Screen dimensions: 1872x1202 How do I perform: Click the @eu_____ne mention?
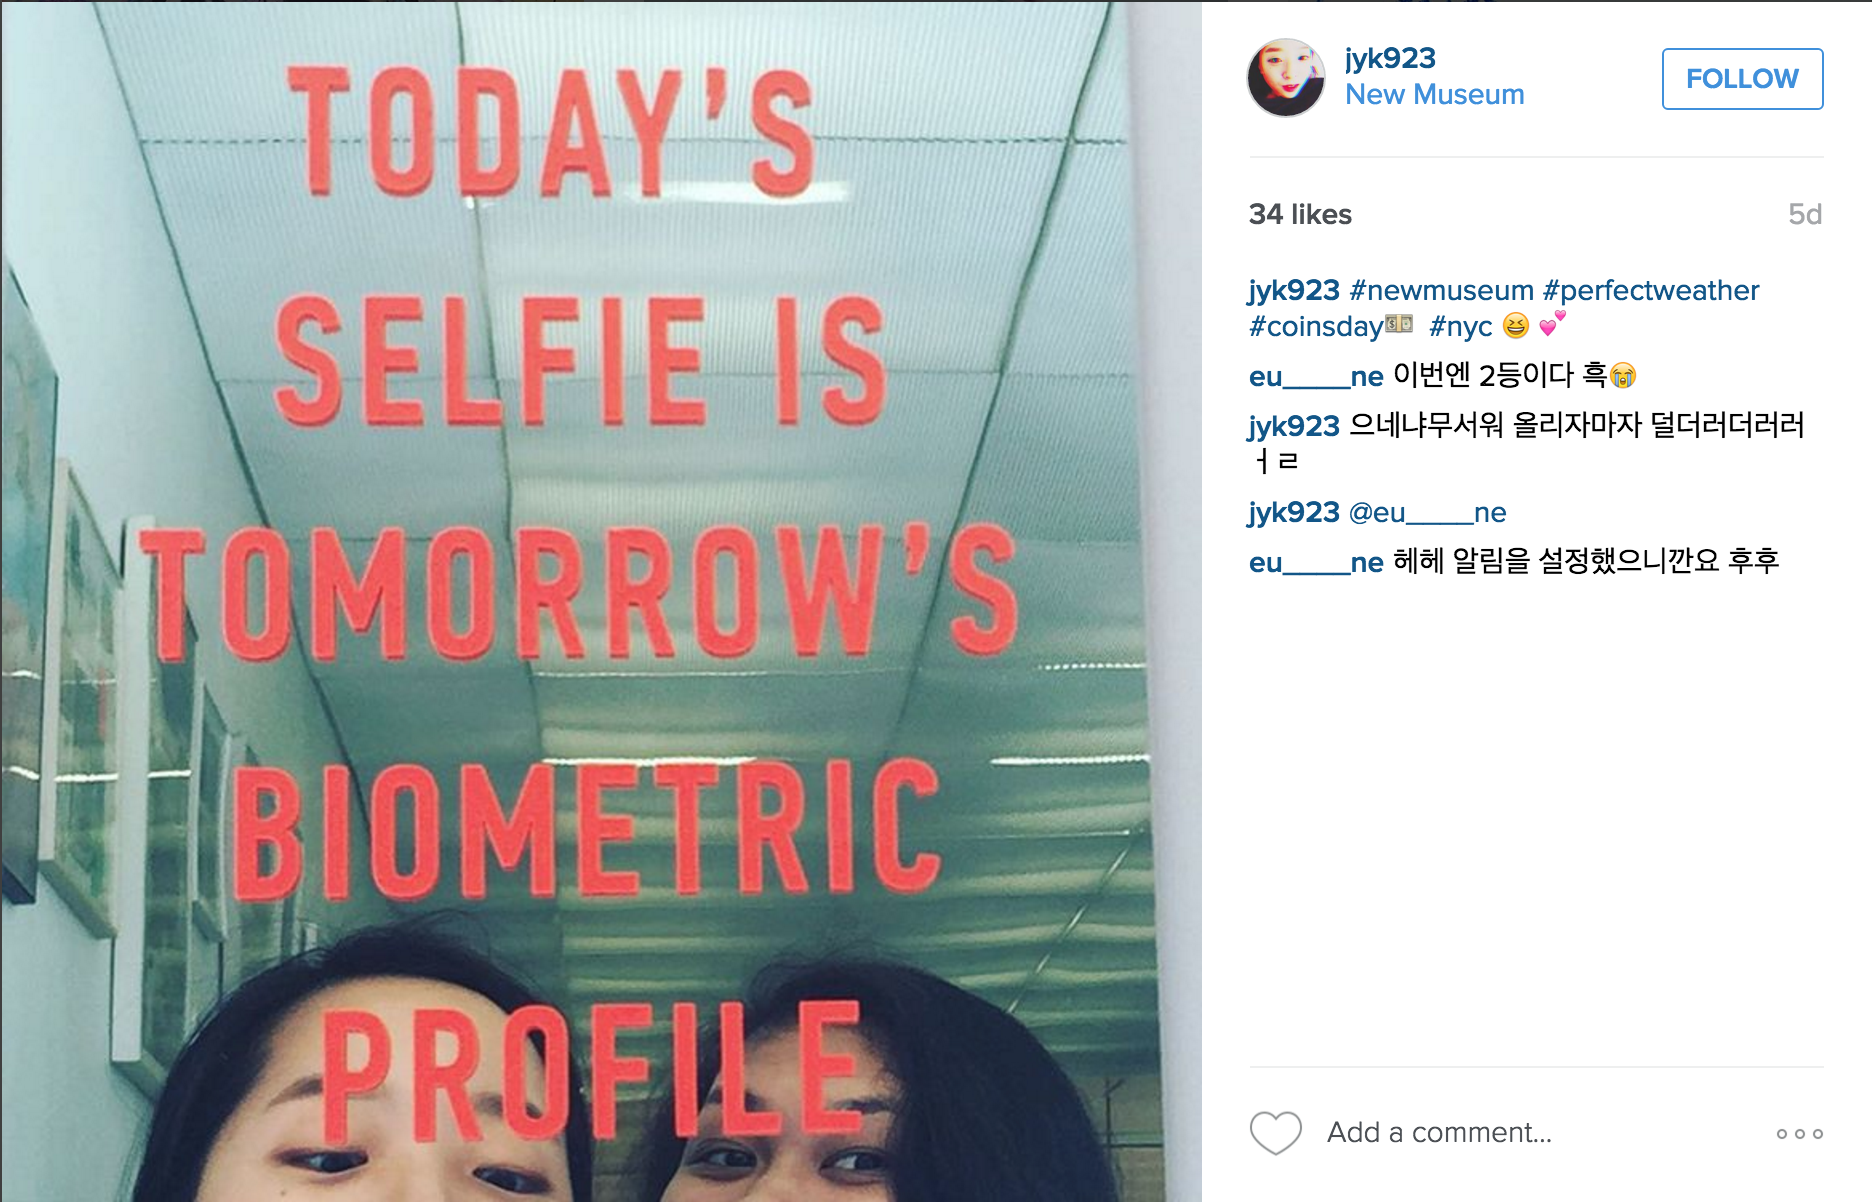tap(1427, 512)
